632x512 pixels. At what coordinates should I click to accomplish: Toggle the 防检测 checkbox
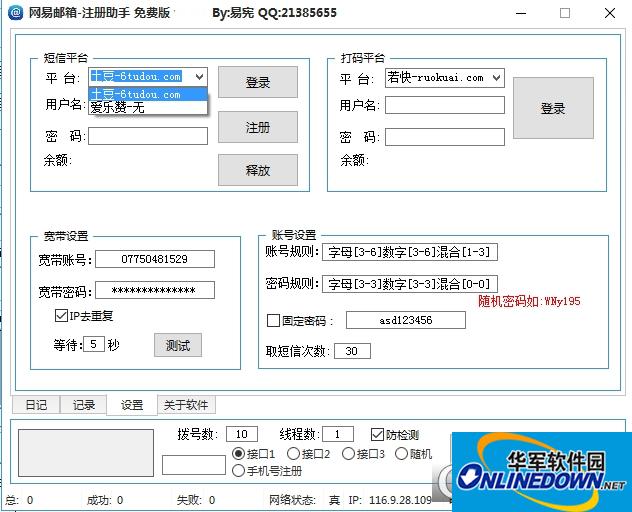pyautogui.click(x=377, y=435)
